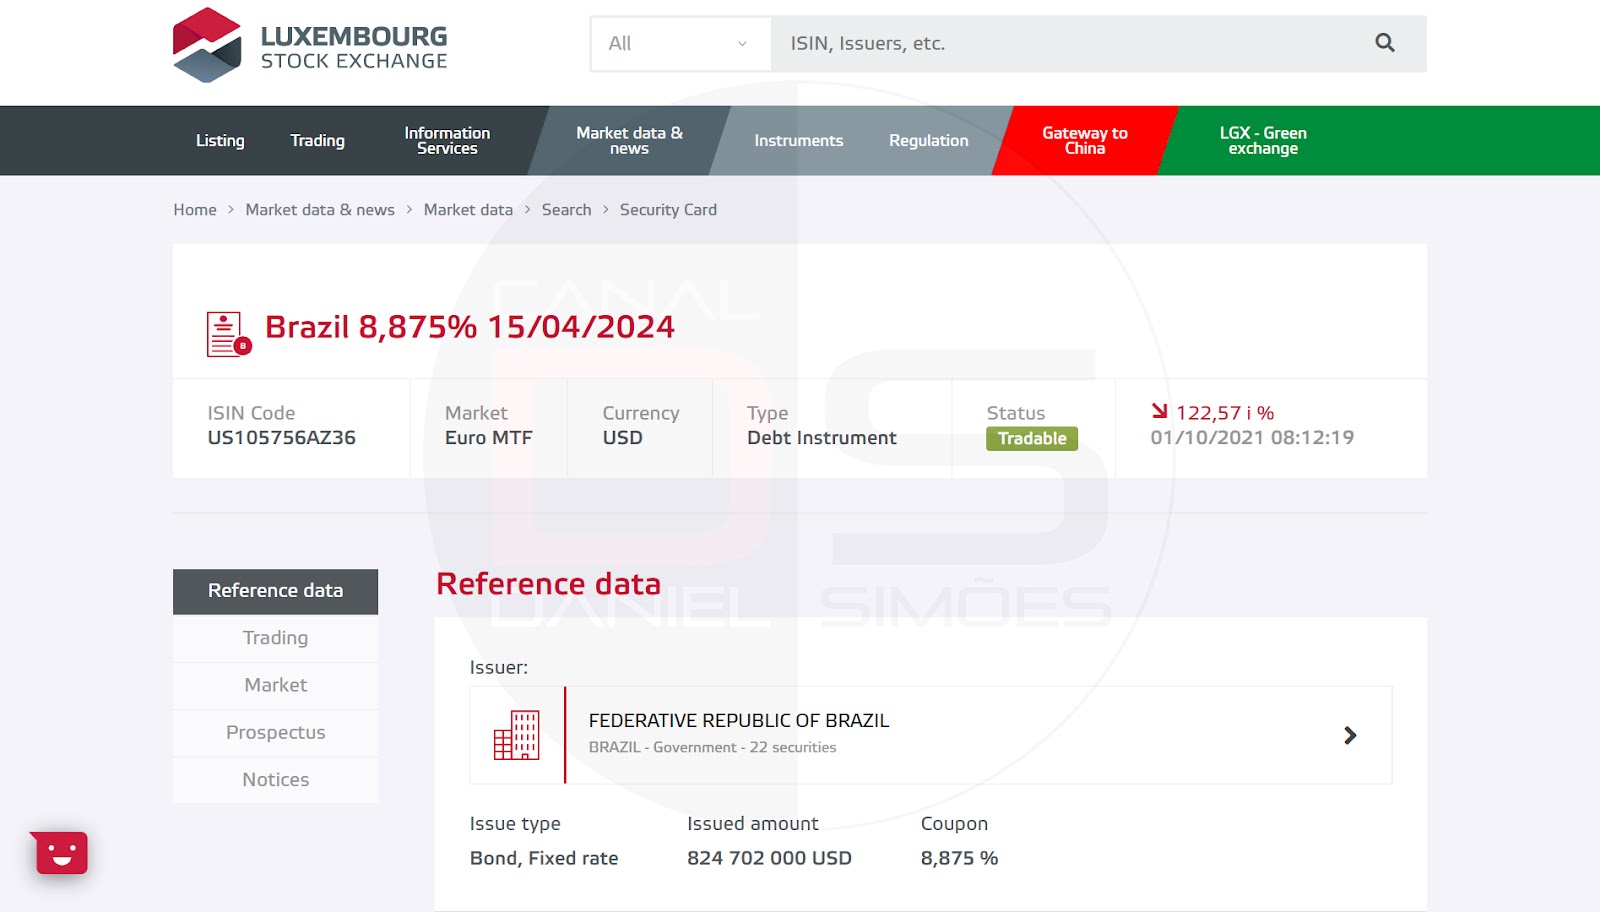Open Gateway to China section
This screenshot has height=912, width=1600.
coord(1085,141)
